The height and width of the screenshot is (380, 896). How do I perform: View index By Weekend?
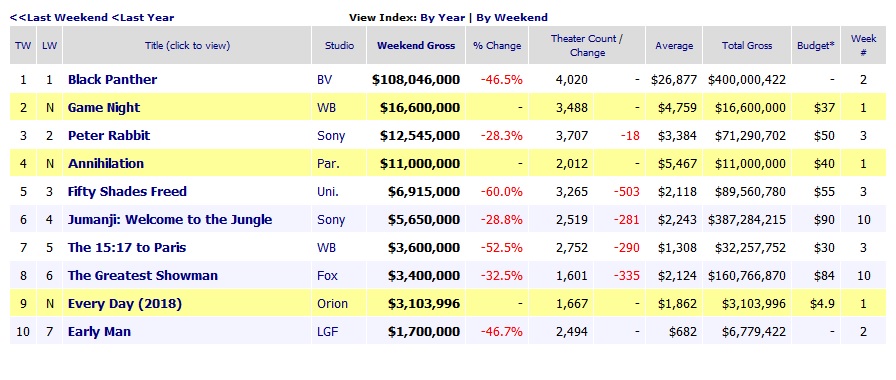click(512, 17)
